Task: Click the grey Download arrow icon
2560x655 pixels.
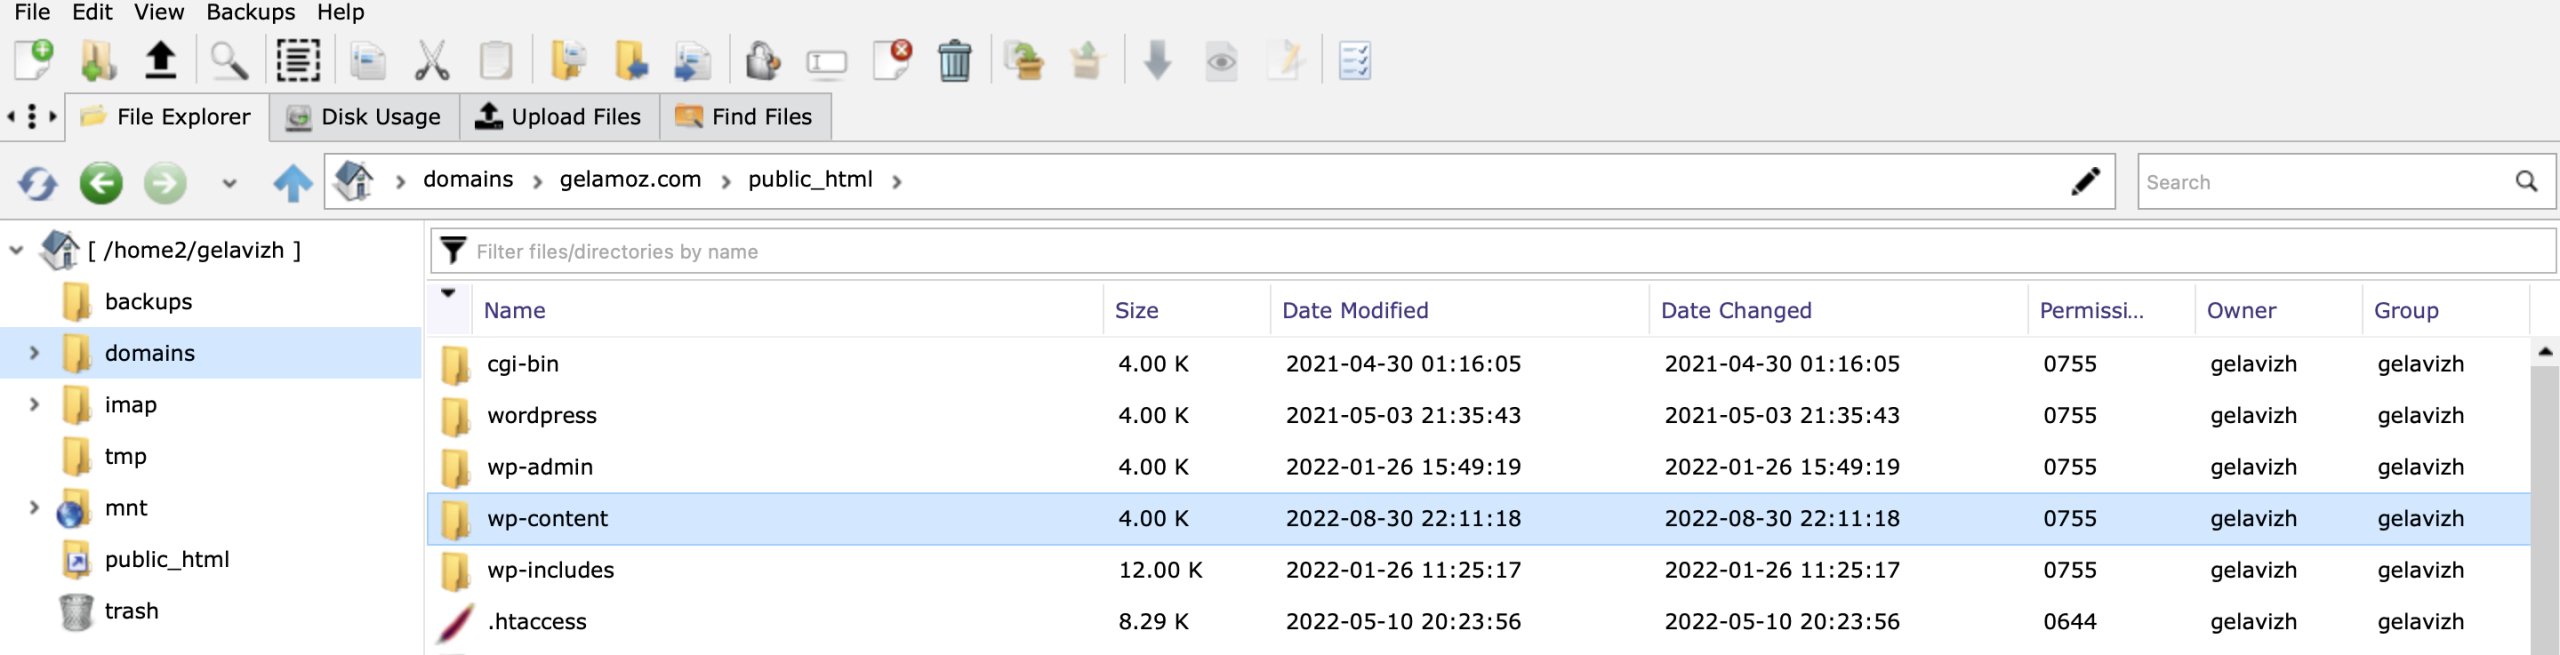Action: pos(1157,61)
